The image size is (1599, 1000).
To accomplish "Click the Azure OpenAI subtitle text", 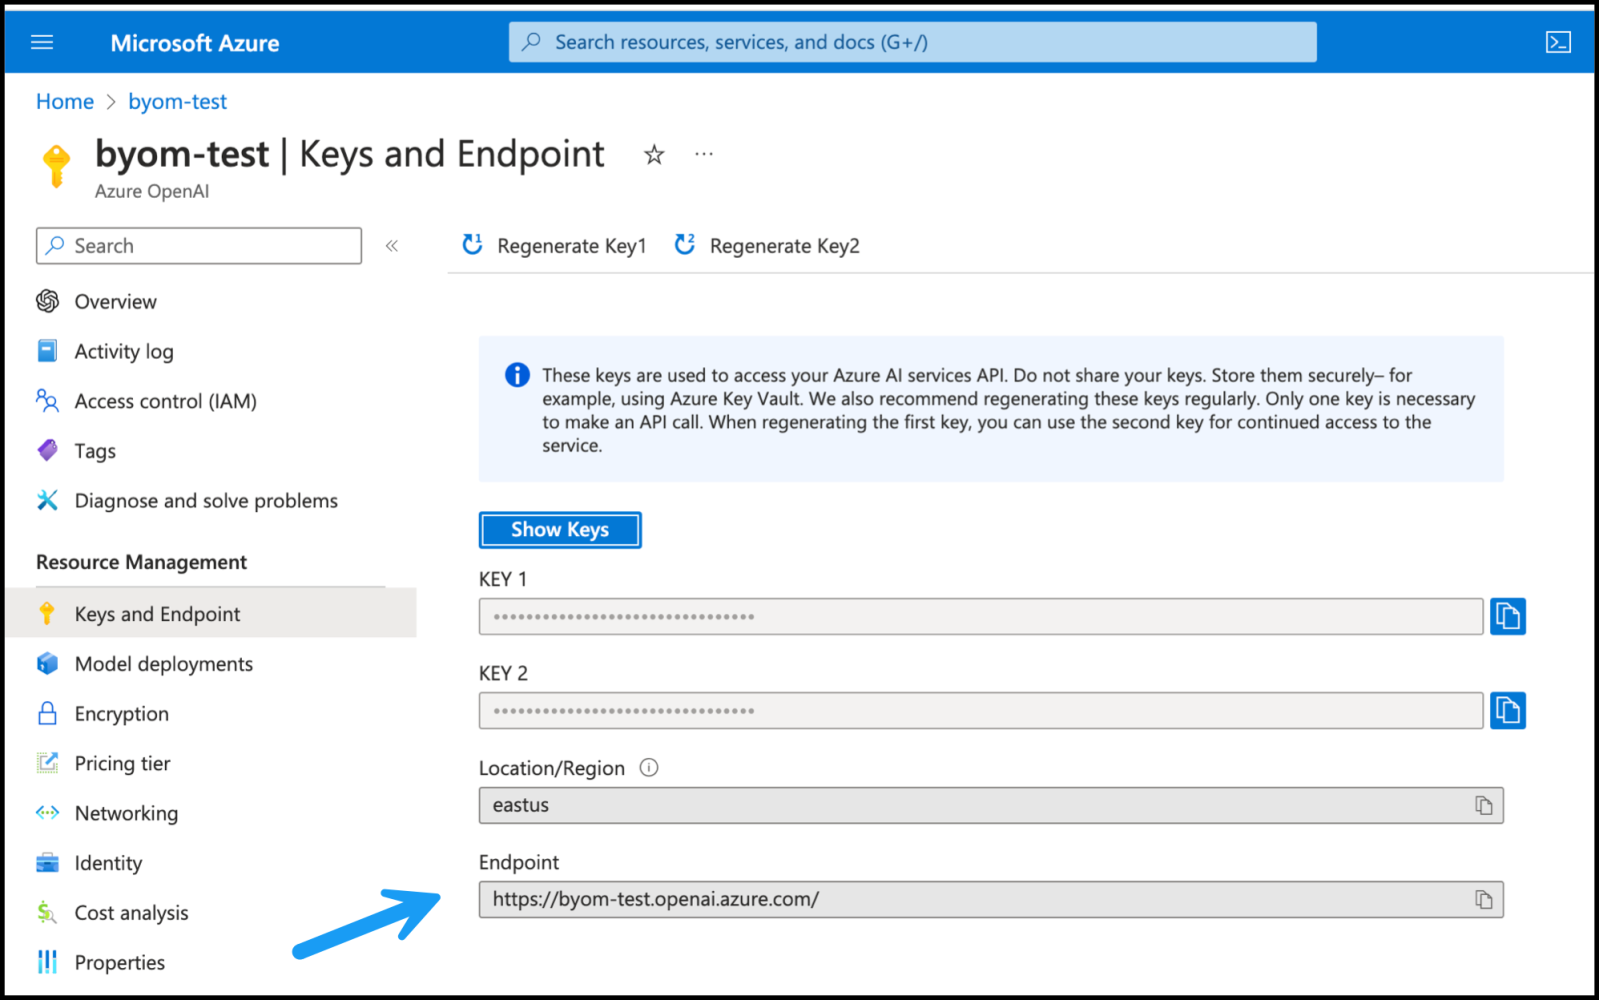I will click(152, 191).
